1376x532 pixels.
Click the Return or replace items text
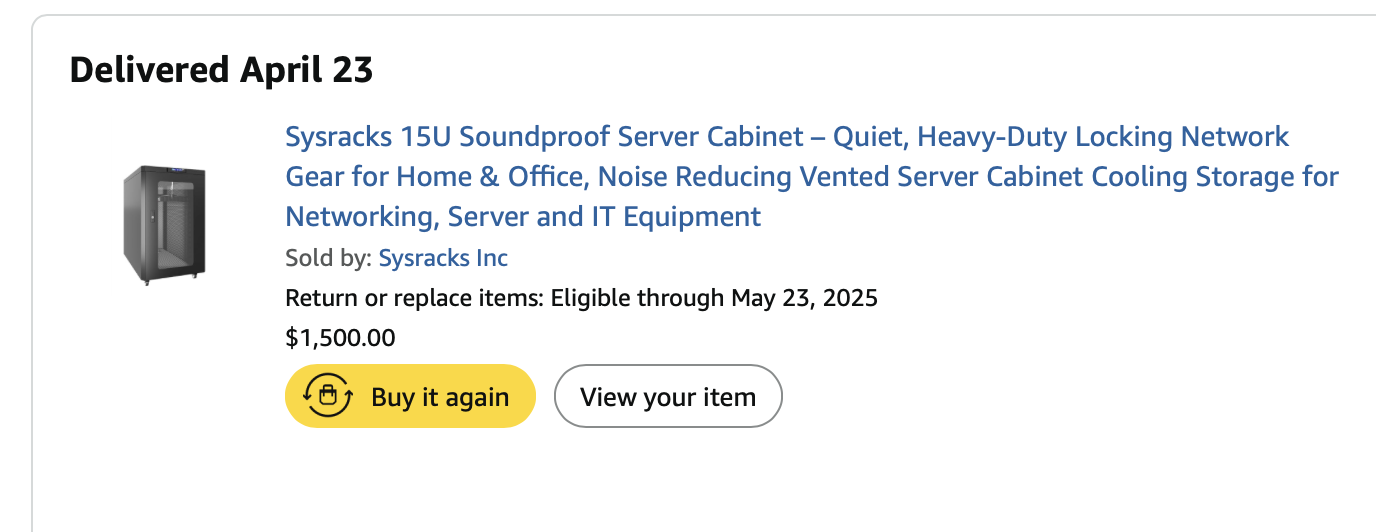click(x=415, y=298)
